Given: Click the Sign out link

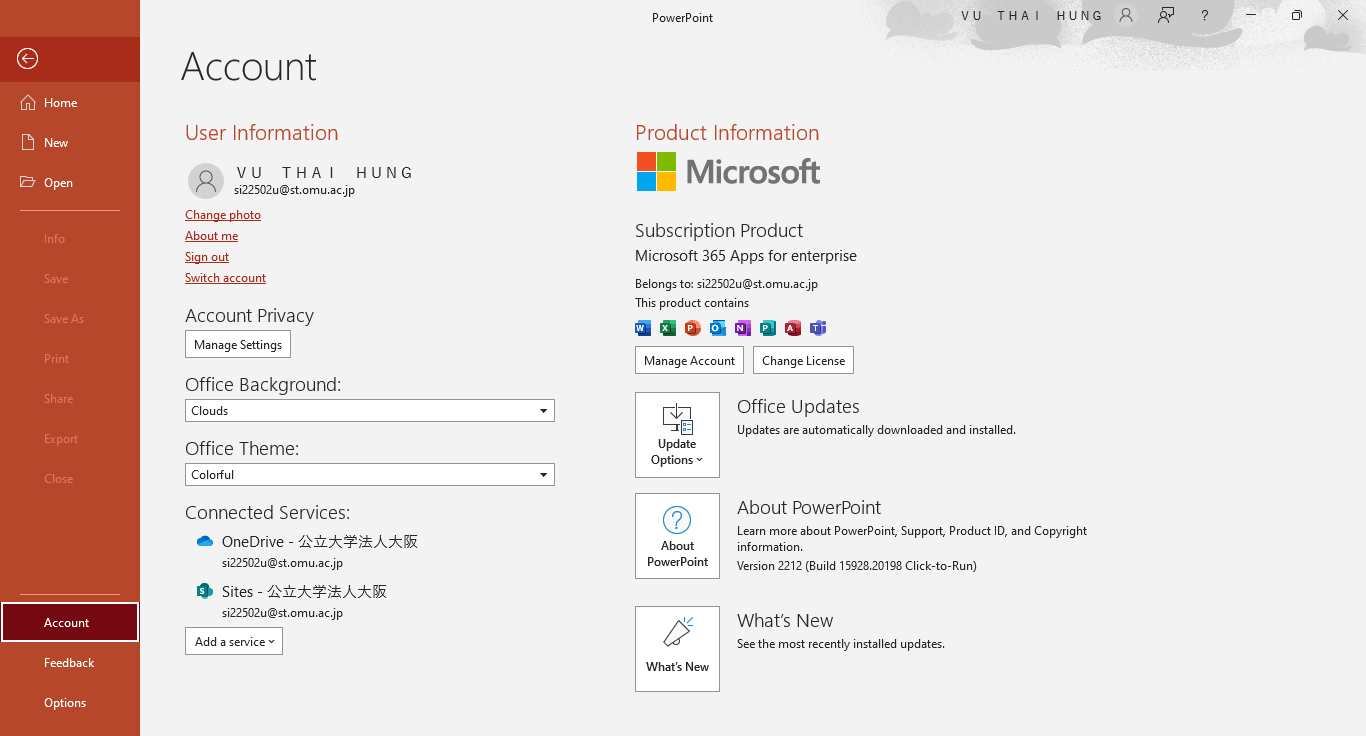Looking at the screenshot, I should click(x=207, y=257).
